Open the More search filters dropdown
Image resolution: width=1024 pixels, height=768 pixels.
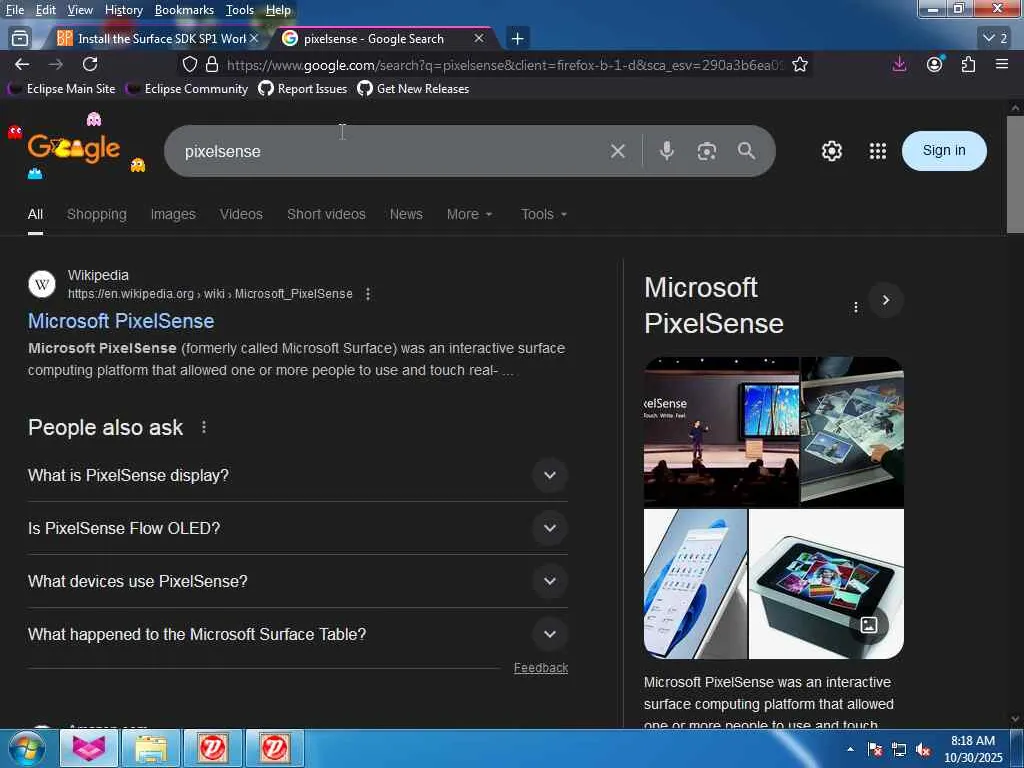pos(469,214)
